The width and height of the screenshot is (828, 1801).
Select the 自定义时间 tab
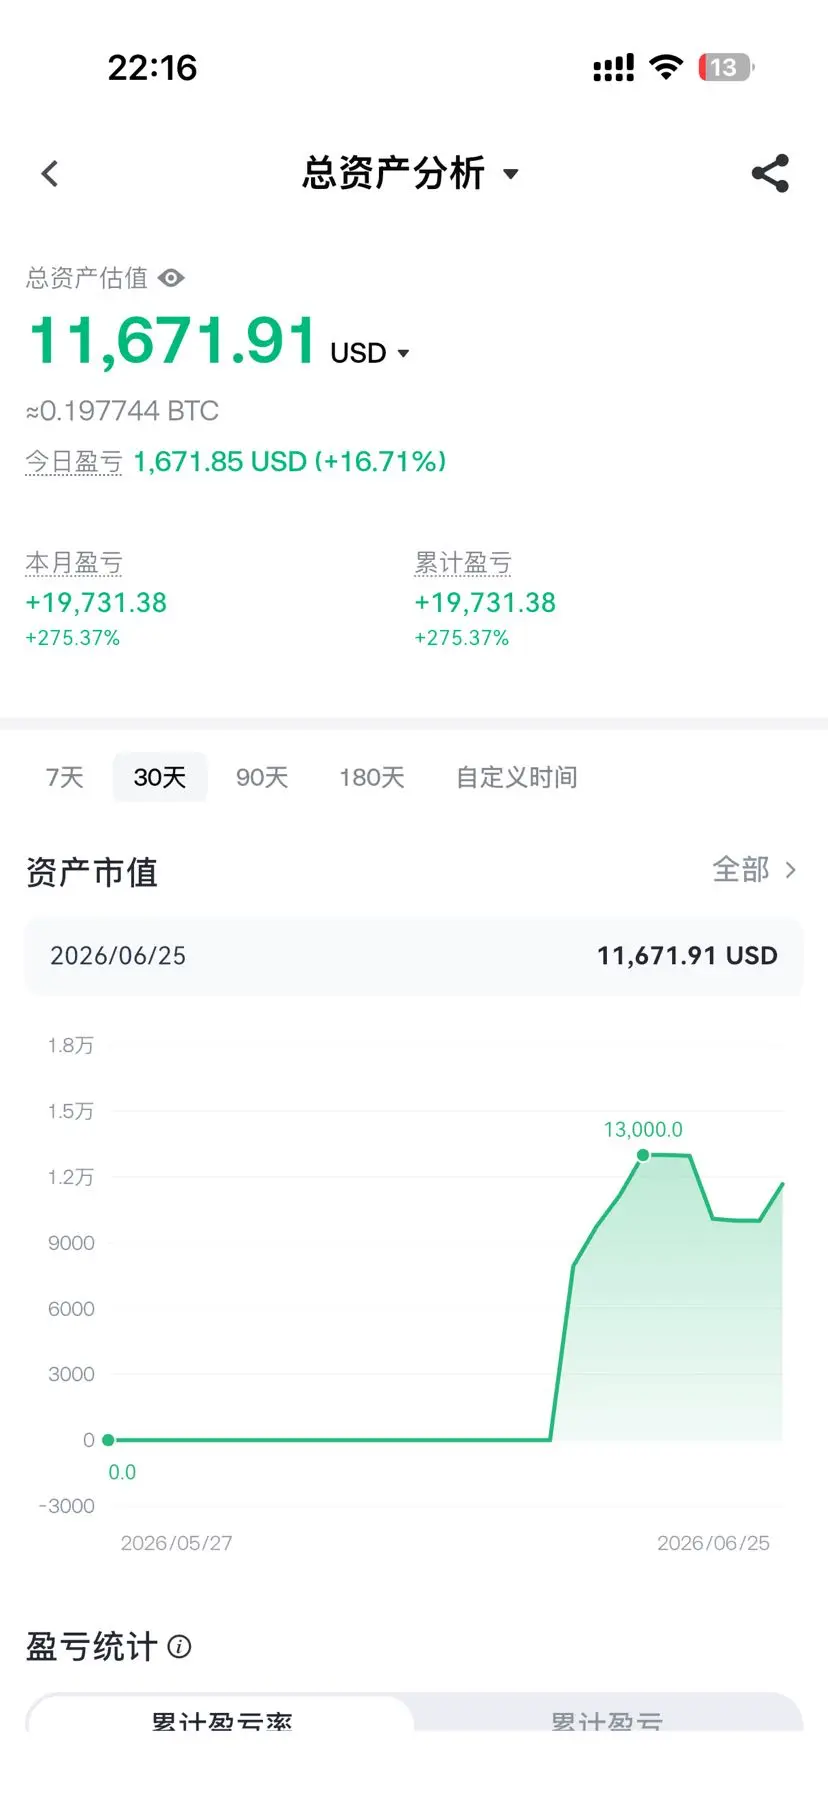pos(516,777)
